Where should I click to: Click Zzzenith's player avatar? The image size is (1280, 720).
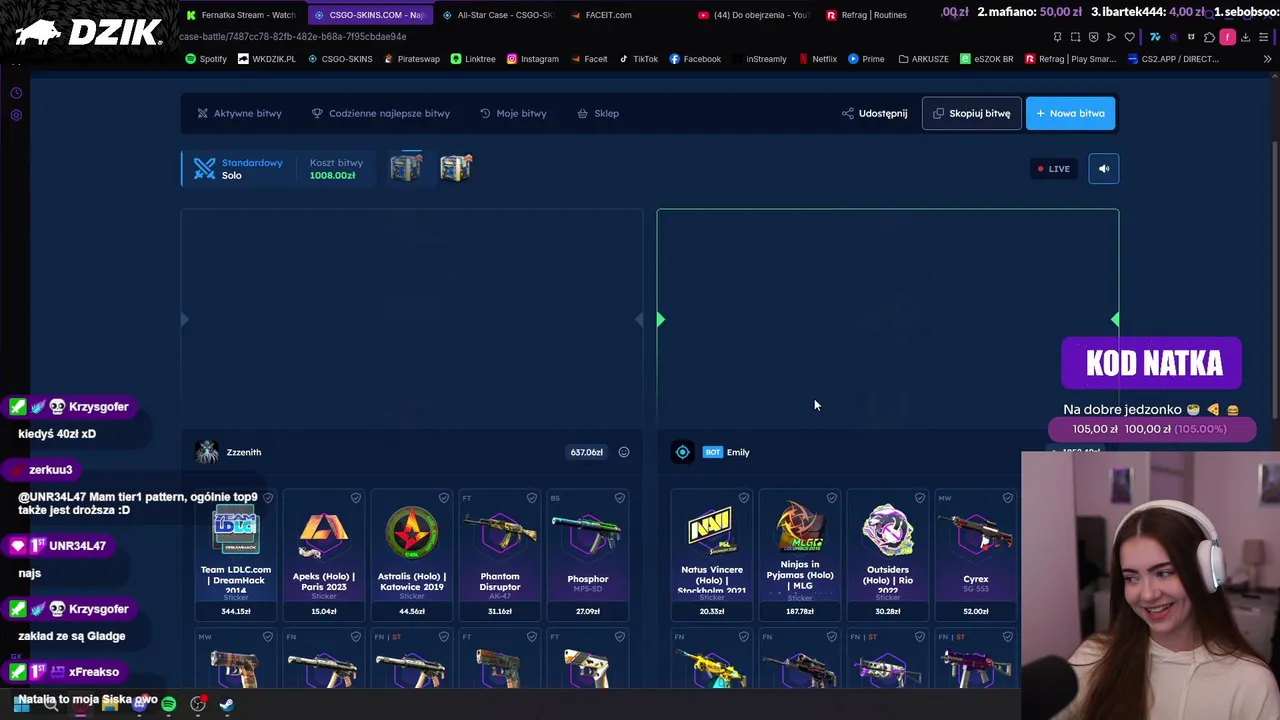coord(207,452)
